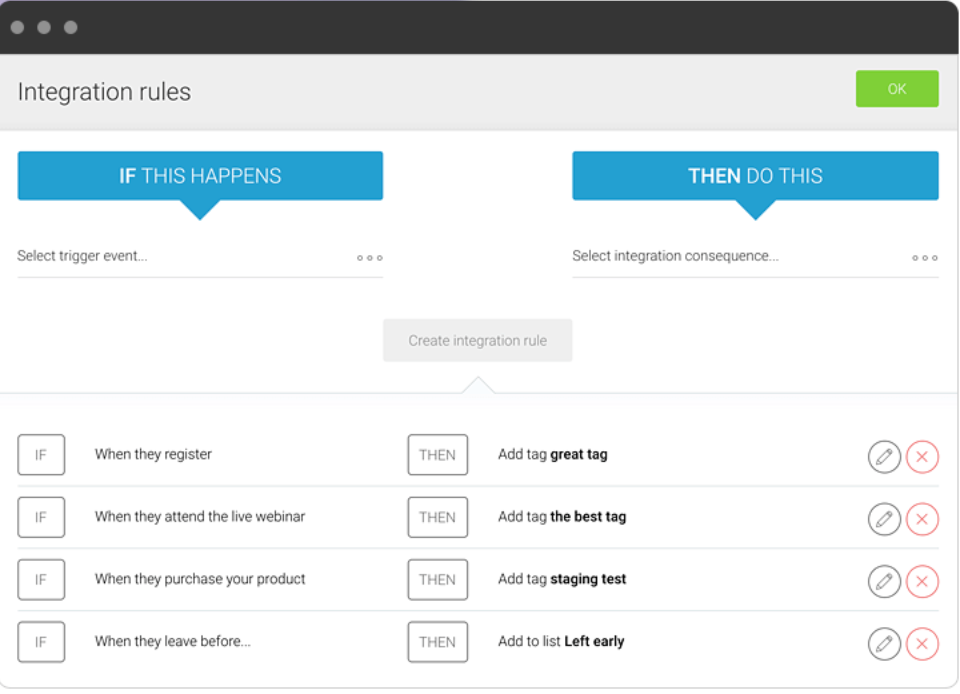Edit the product purchase rule
This screenshot has height=694, width=960.
pyautogui.click(x=884, y=581)
